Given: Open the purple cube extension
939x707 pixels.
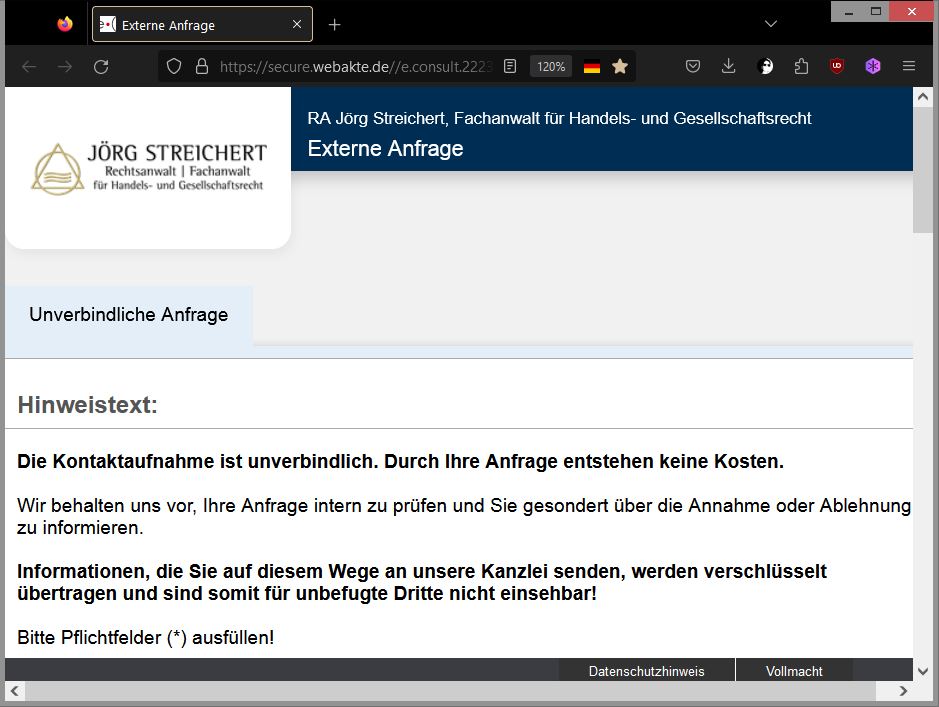Looking at the screenshot, I should 873,66.
